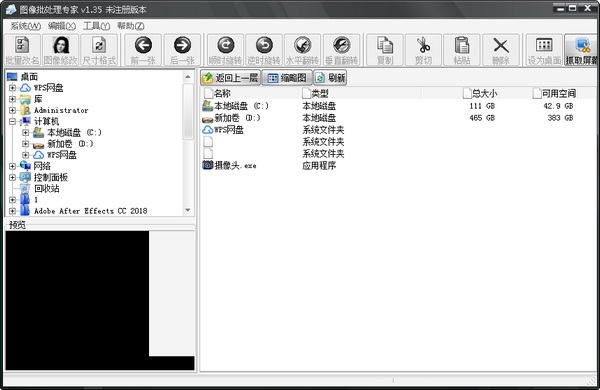The width and height of the screenshot is (600, 390).
Task: Open the image modify (图像修改) tool
Action: (x=60, y=50)
